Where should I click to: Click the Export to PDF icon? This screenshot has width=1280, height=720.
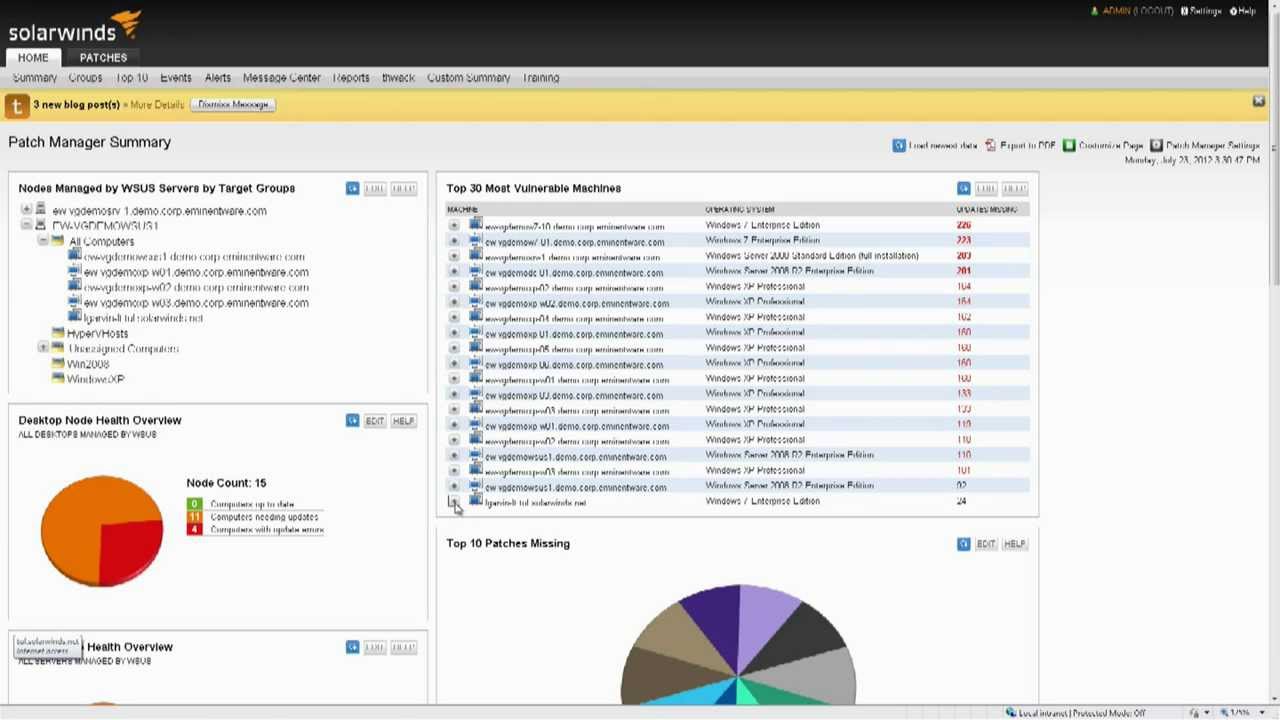[990, 146]
